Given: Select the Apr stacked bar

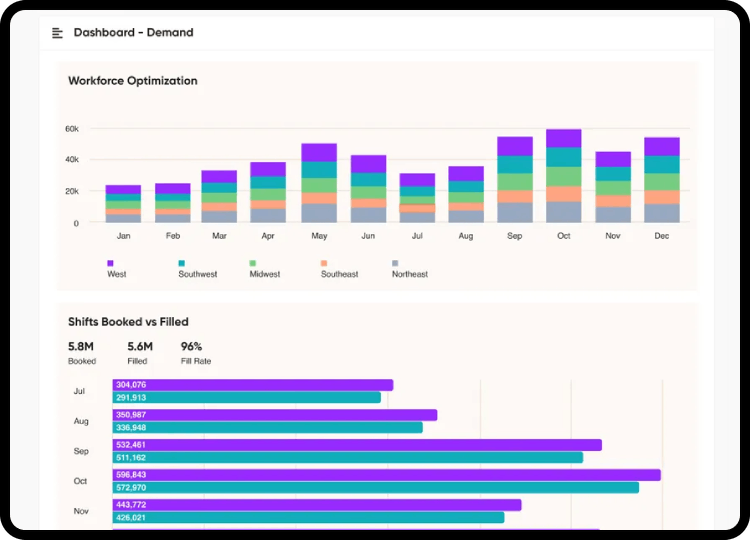Looking at the screenshot, I should click(x=268, y=192).
